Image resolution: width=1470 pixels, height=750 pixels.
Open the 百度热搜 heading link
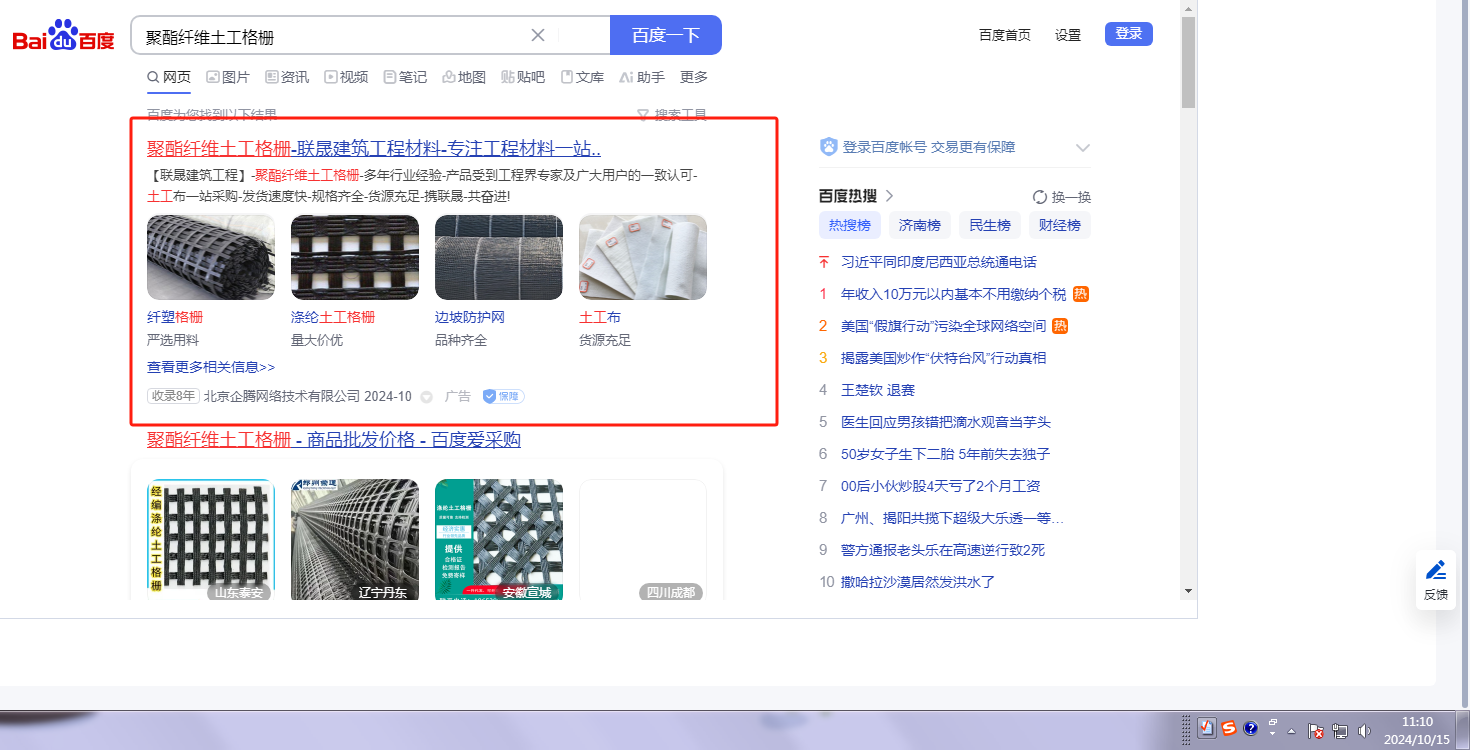(856, 196)
